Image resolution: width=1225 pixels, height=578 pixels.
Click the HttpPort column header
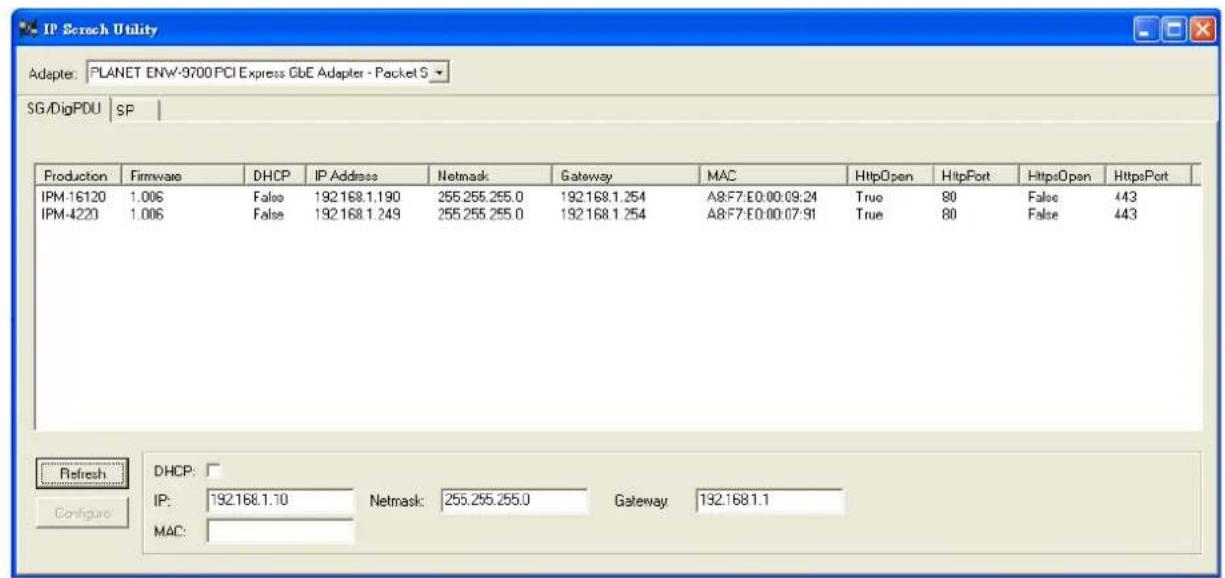click(x=976, y=174)
